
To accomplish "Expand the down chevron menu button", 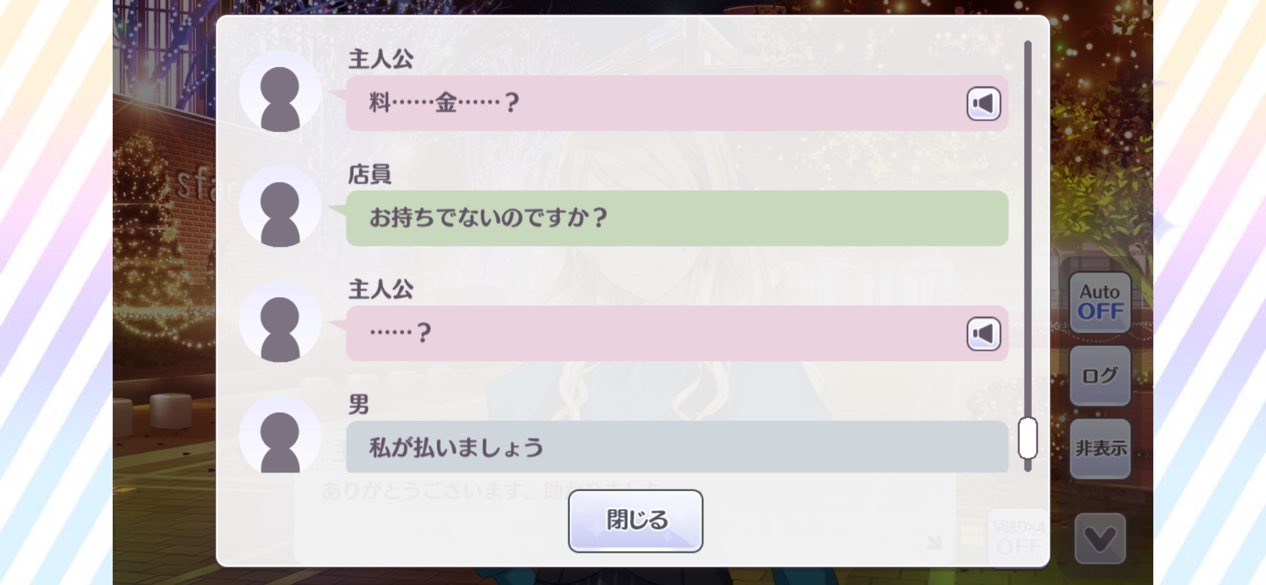I will (1100, 539).
